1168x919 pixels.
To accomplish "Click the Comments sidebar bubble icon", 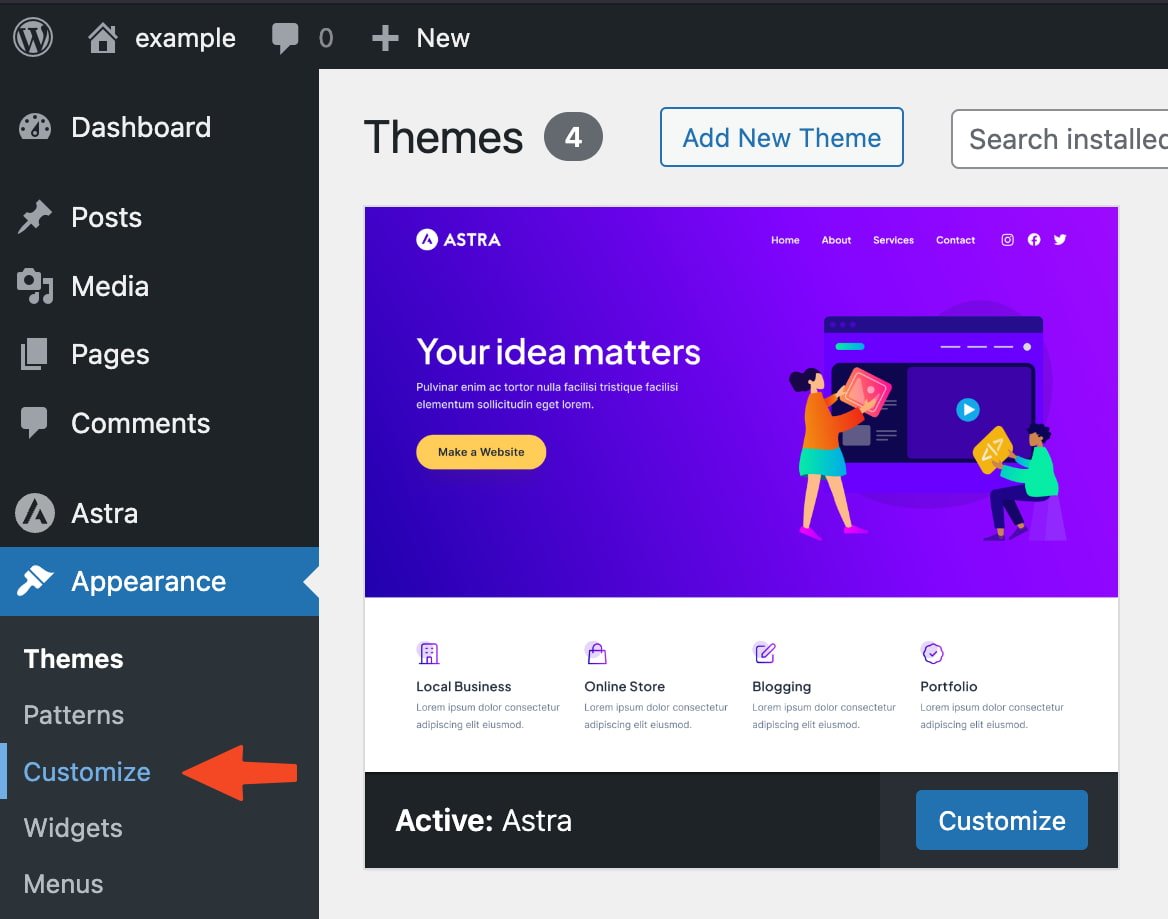I will pyautogui.click(x=35, y=423).
